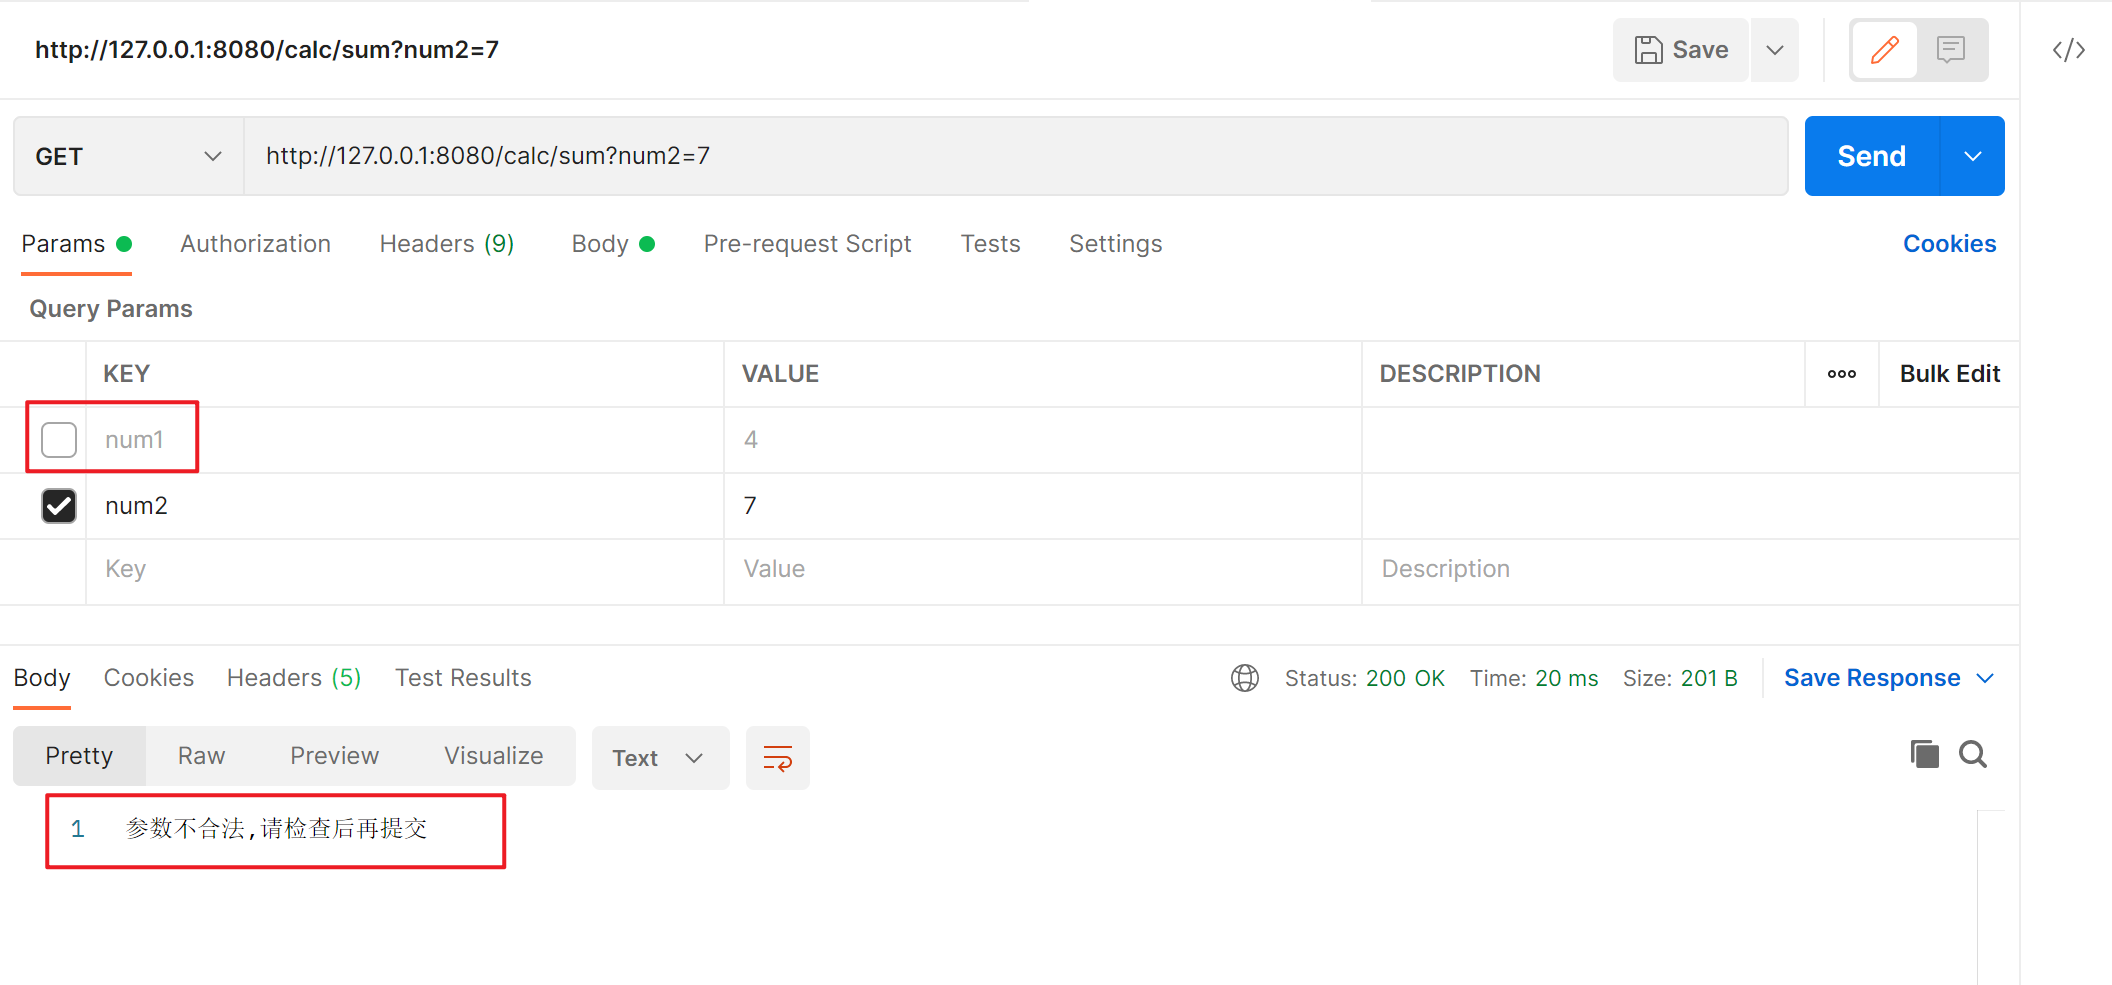
Task: Open the Tests tab
Action: pos(990,244)
